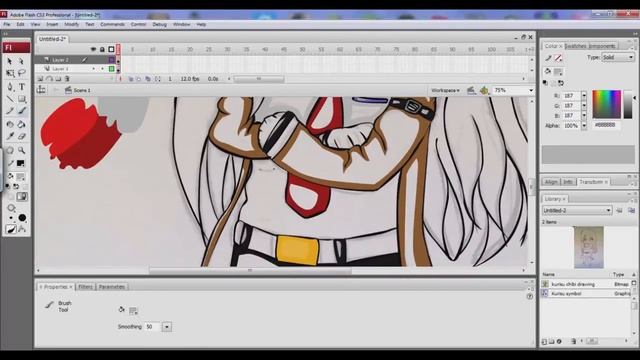
Task: Toggle Lock Fill brush option
Action: [22, 197]
